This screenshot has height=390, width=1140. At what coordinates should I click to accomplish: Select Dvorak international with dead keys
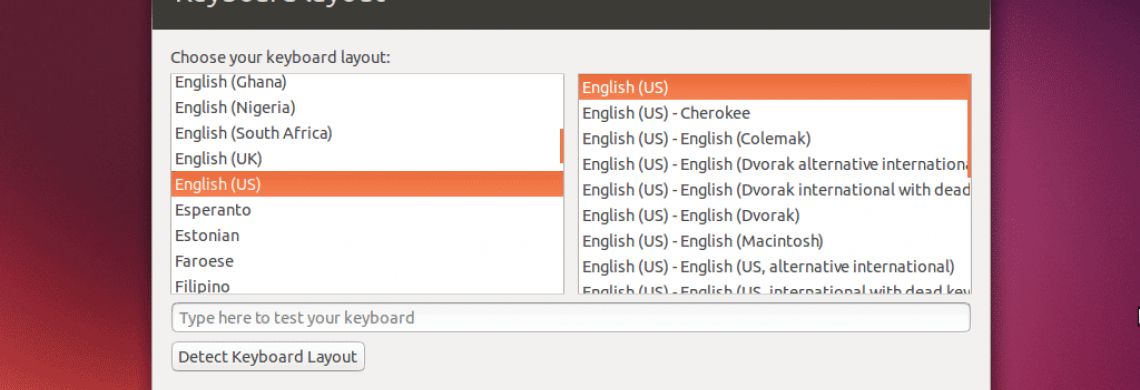click(x=774, y=189)
